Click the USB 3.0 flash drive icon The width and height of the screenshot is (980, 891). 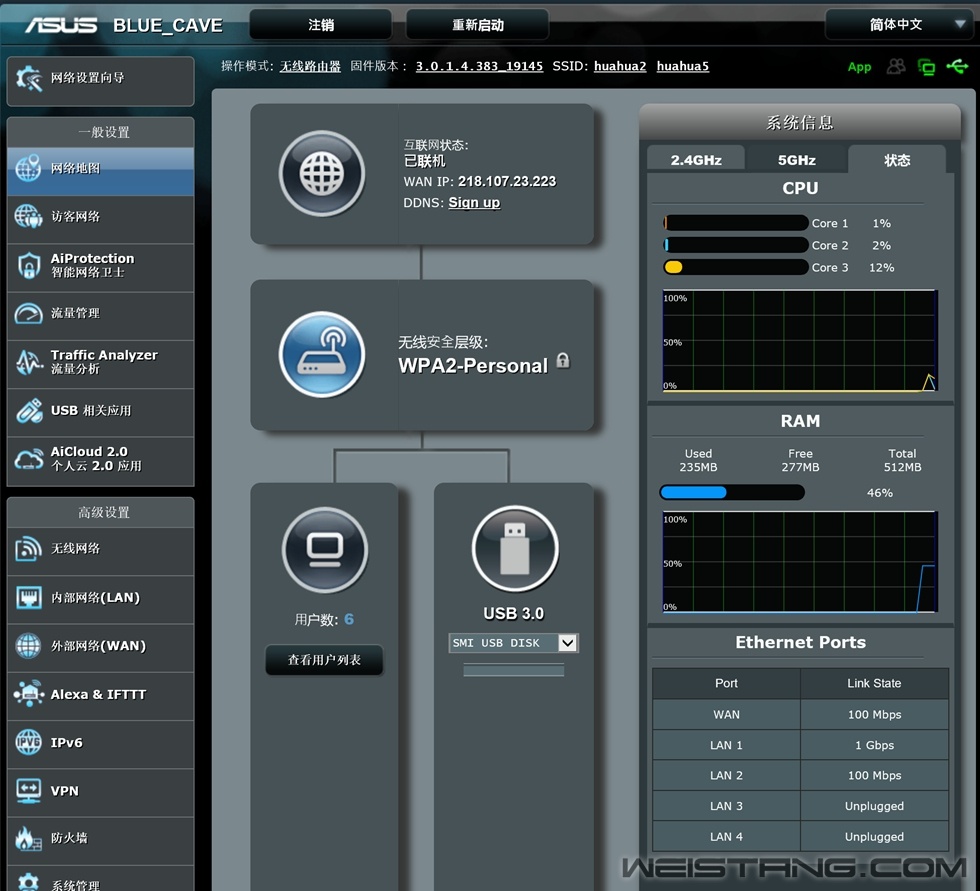point(514,549)
